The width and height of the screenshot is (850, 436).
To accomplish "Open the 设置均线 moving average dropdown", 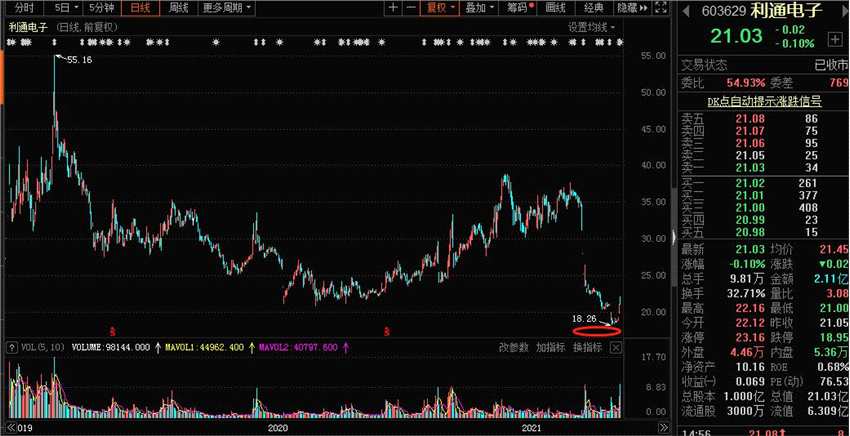I will pos(591,27).
